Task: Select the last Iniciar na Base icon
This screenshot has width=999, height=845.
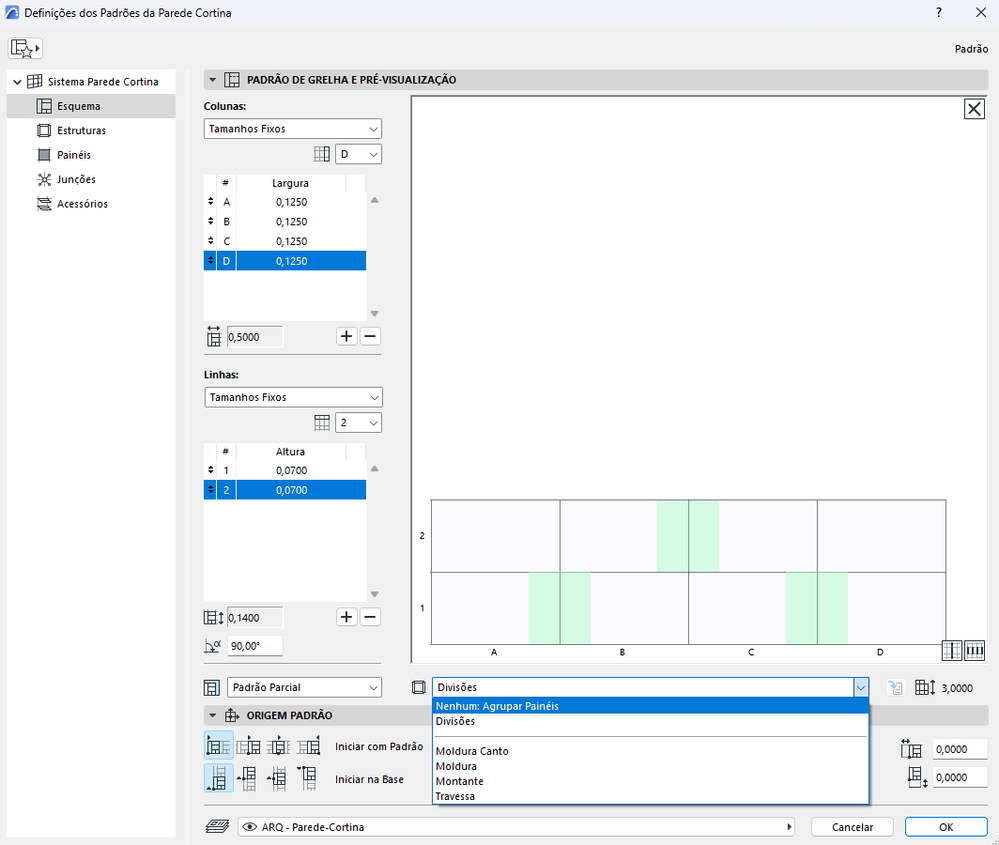Action: point(307,778)
